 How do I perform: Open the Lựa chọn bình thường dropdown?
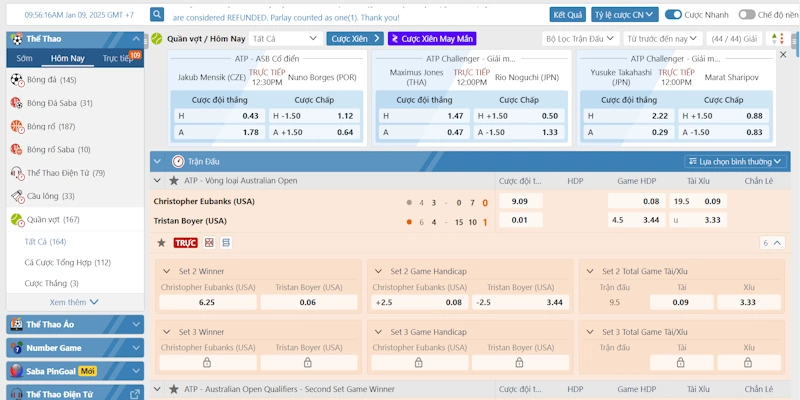735,162
